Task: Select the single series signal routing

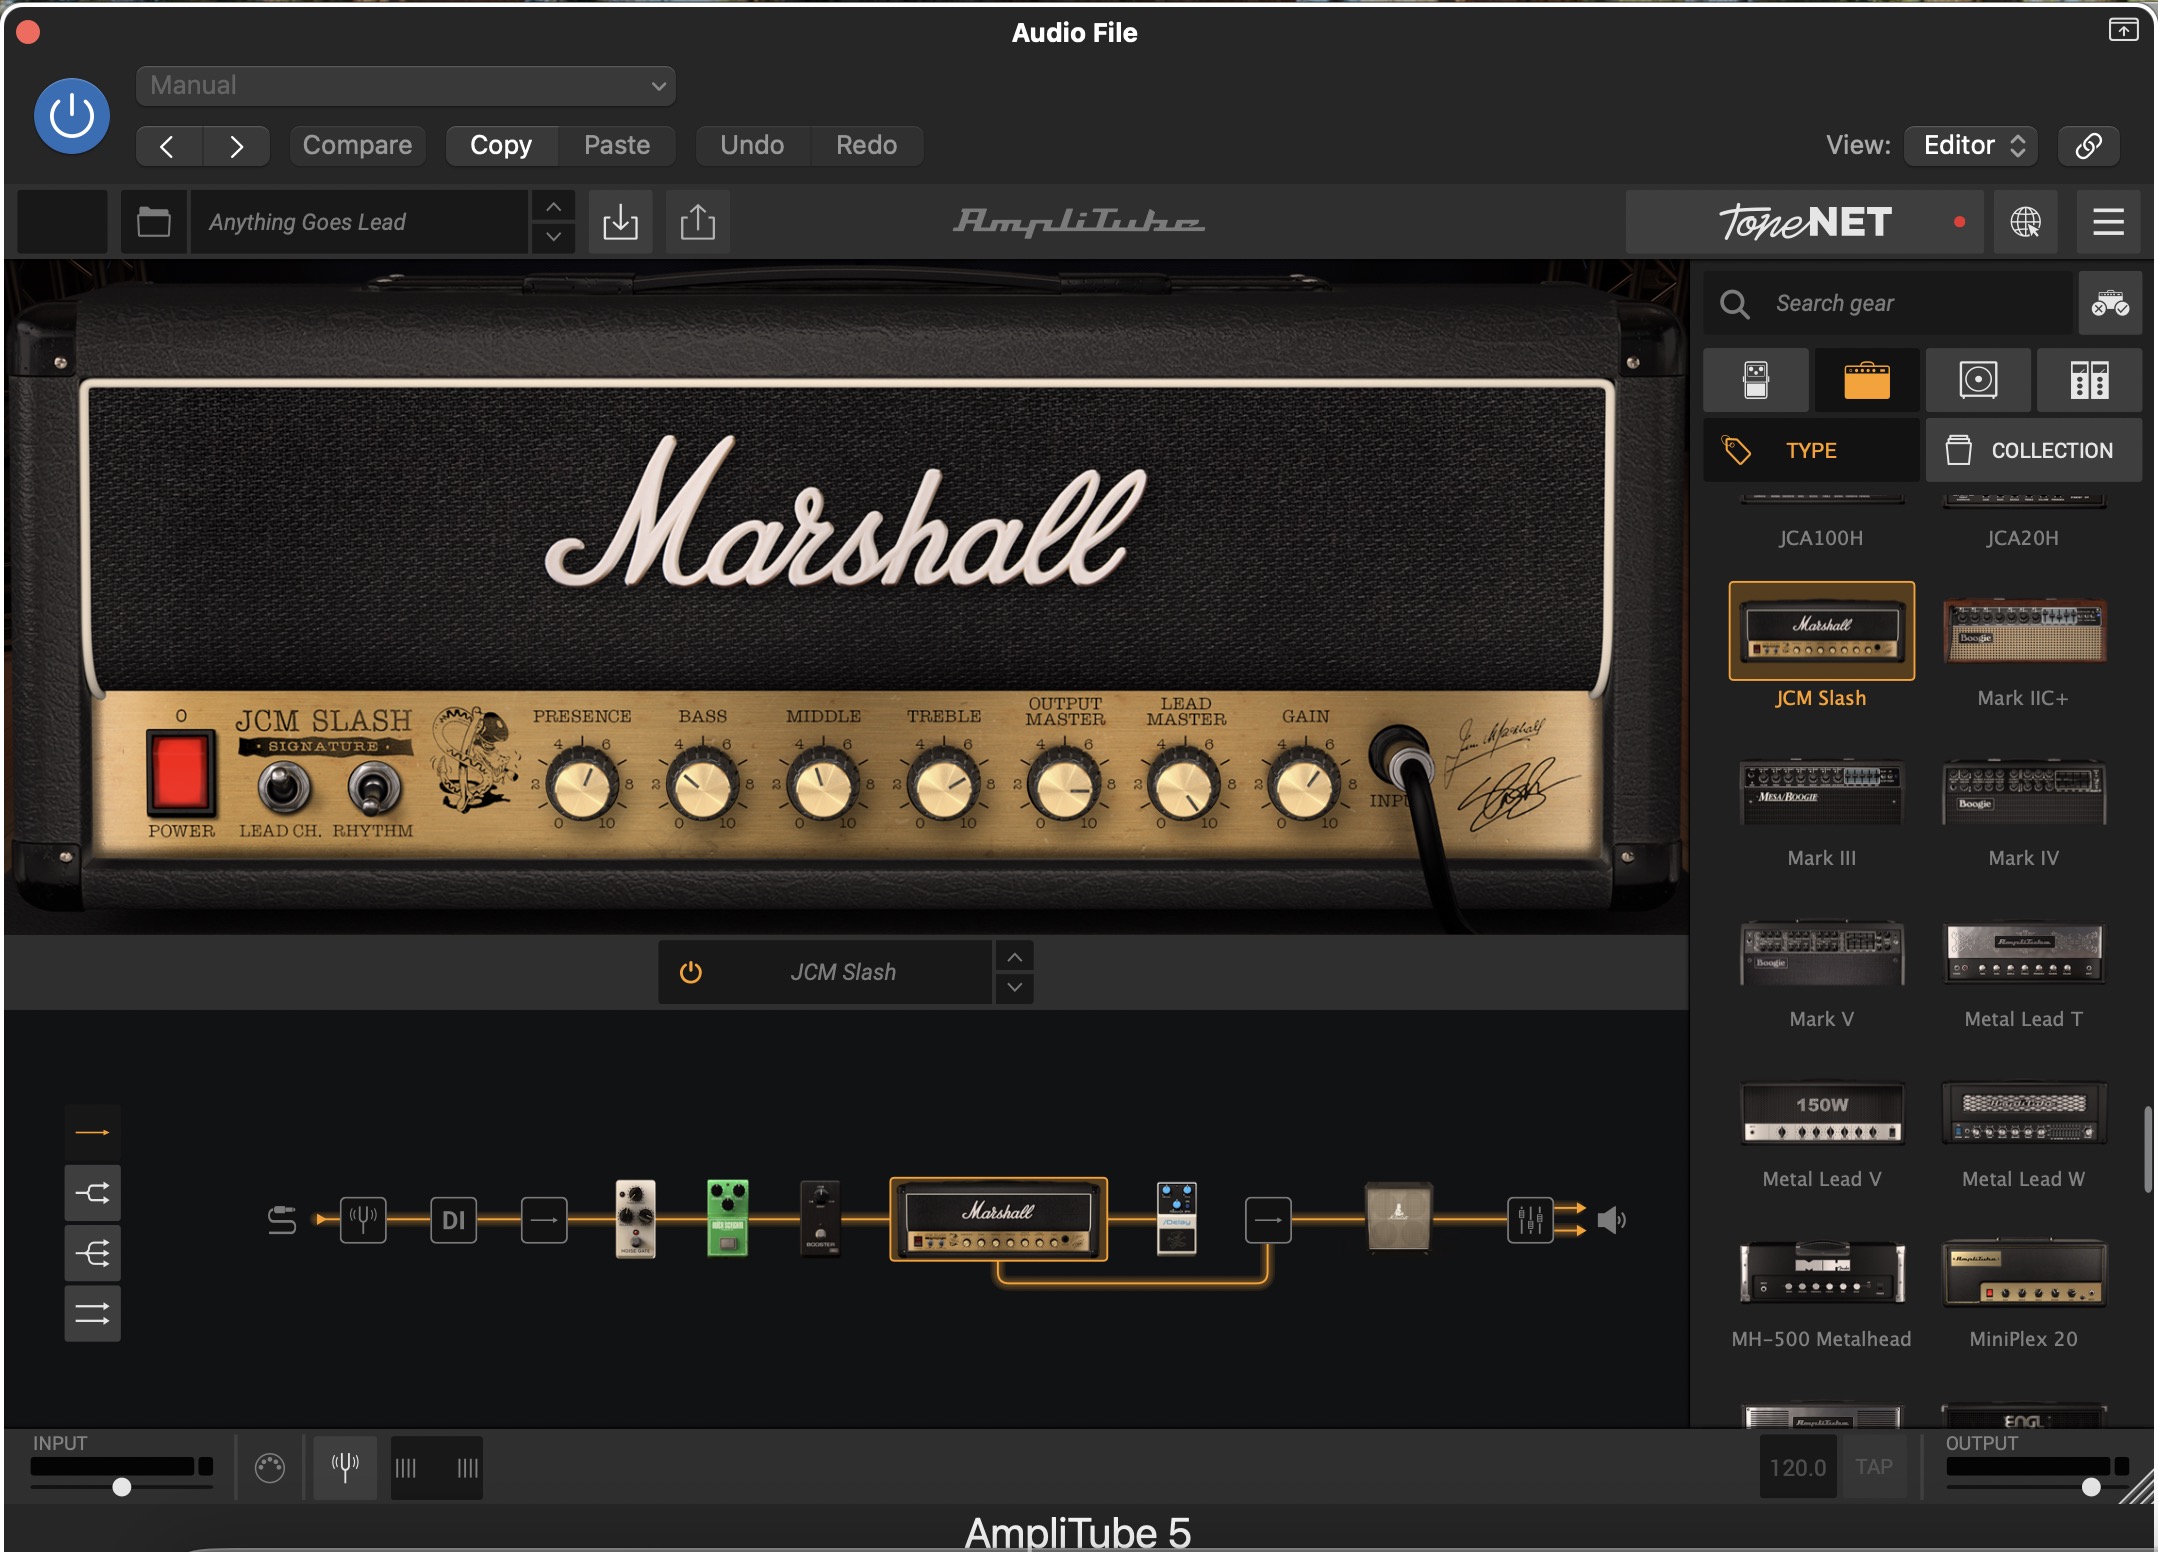Action: point(93,1133)
